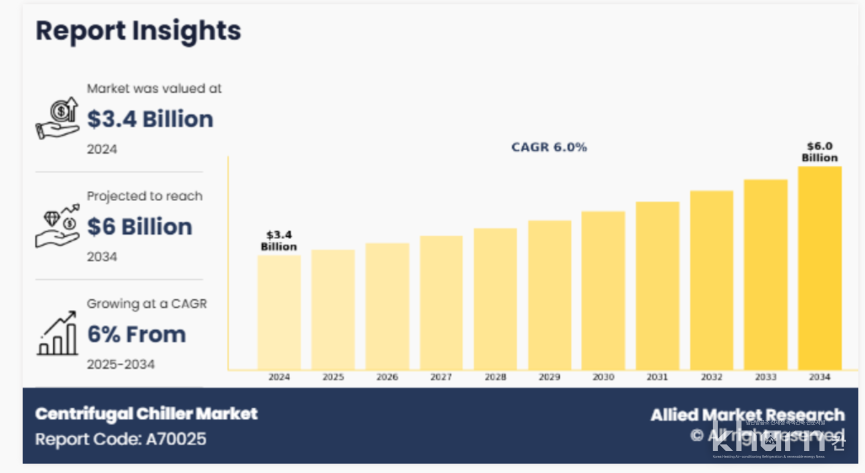
Task: Click the 2032 year label on the axis
Action: [711, 378]
